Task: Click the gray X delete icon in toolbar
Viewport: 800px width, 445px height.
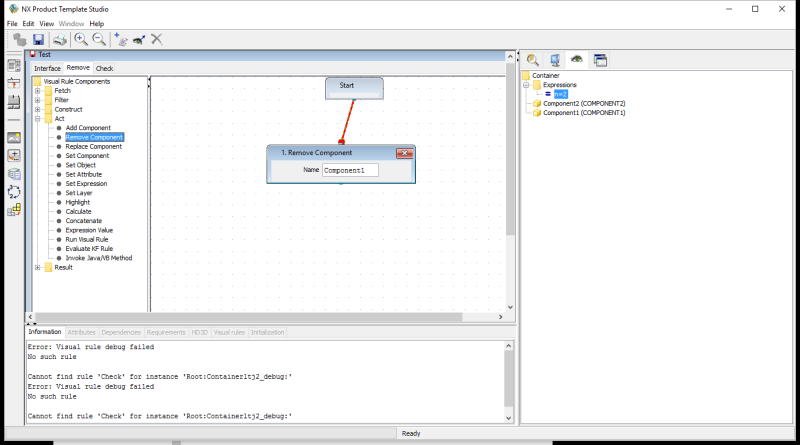Action: coord(157,39)
